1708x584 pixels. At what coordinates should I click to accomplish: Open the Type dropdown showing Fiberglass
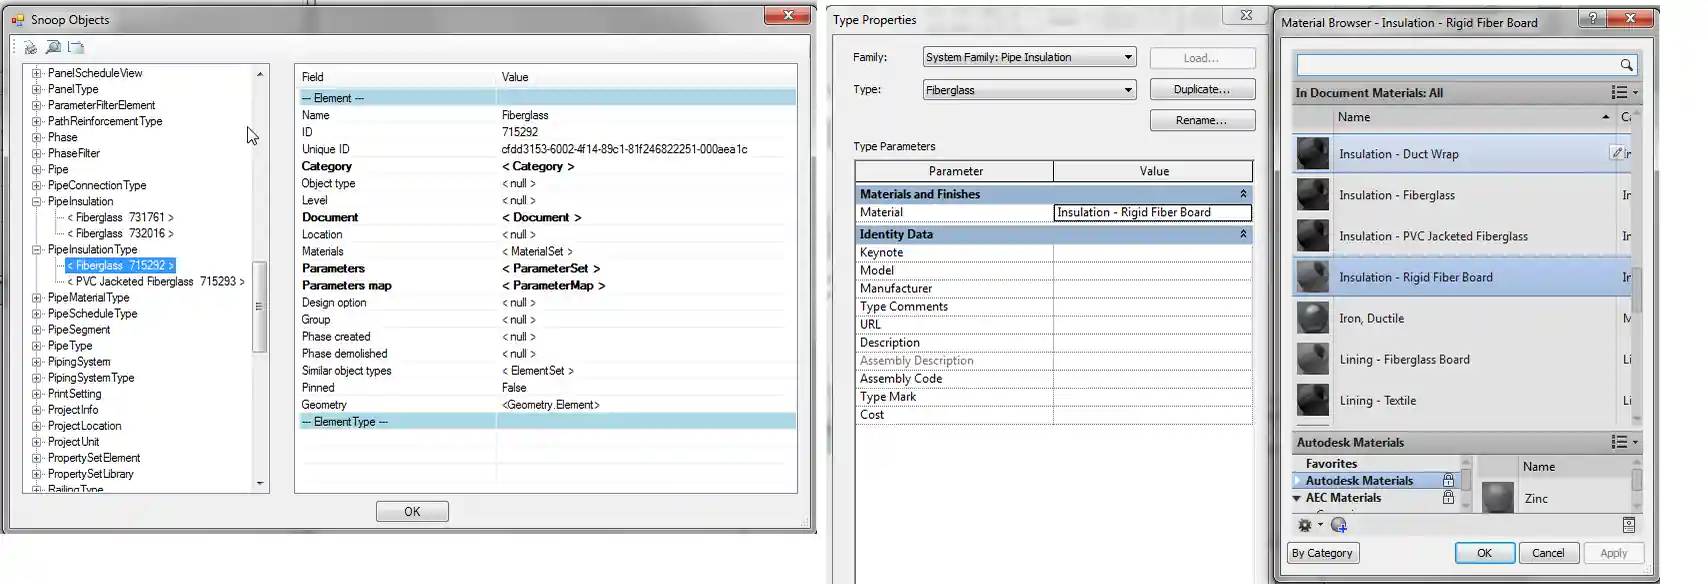[1128, 90]
